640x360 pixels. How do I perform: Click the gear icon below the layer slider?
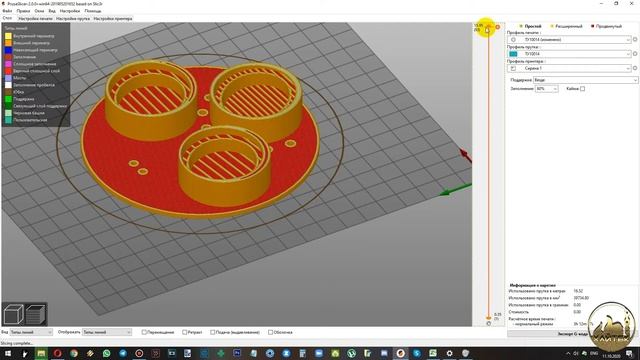[489, 323]
